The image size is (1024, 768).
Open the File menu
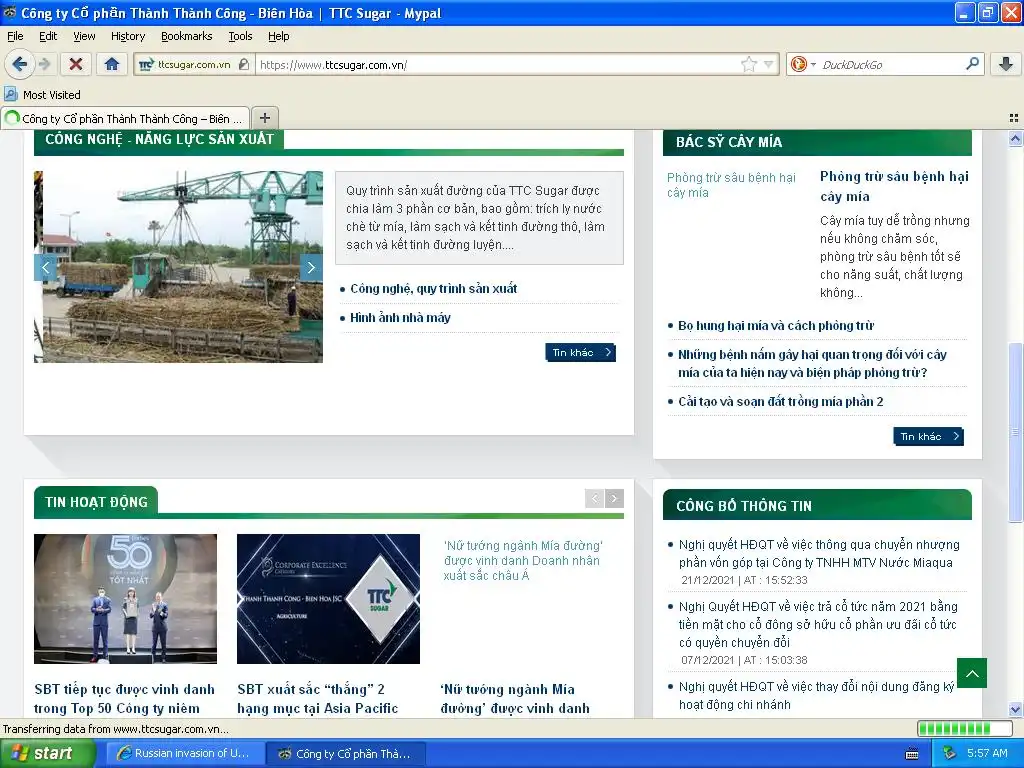point(15,36)
